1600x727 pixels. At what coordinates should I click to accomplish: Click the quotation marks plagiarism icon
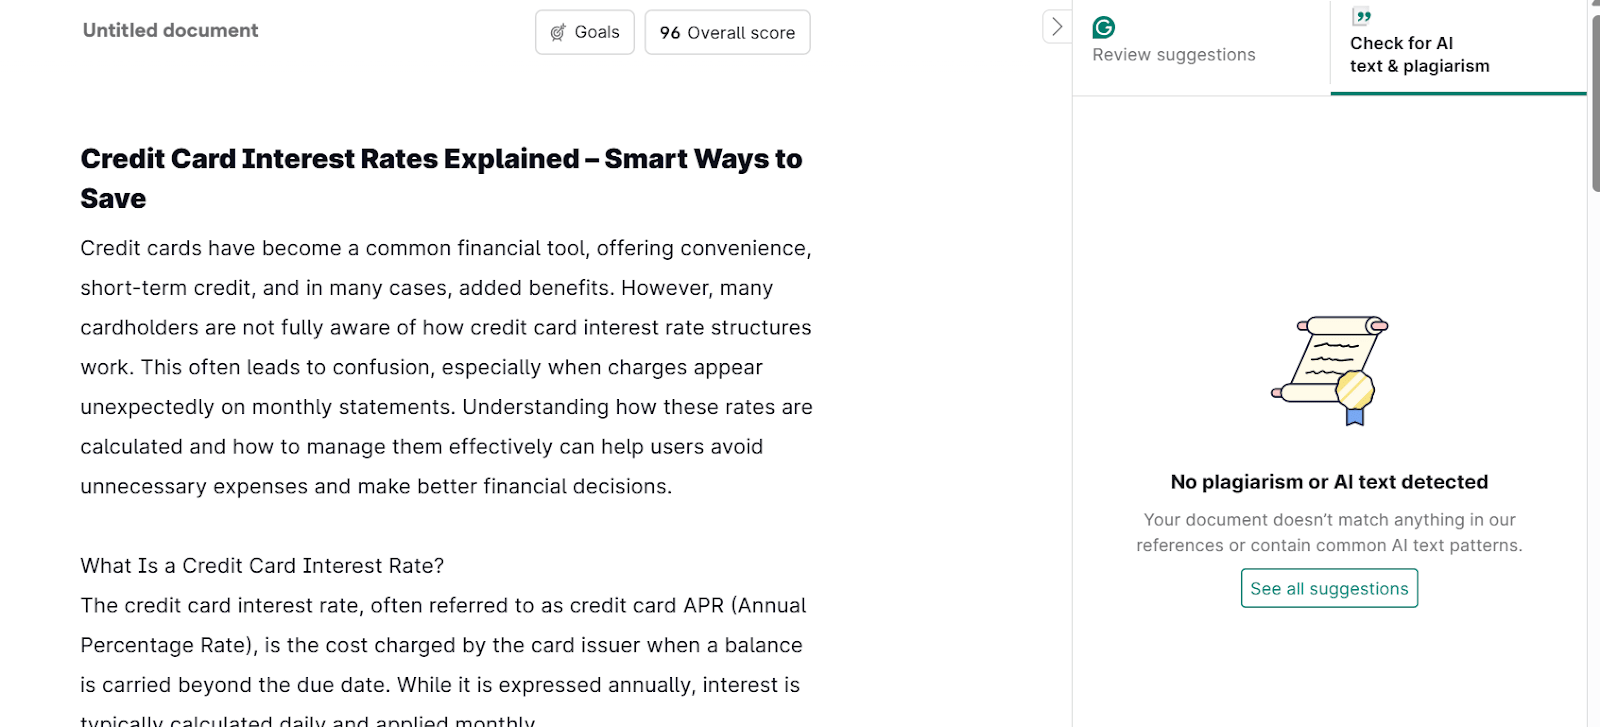(x=1361, y=16)
